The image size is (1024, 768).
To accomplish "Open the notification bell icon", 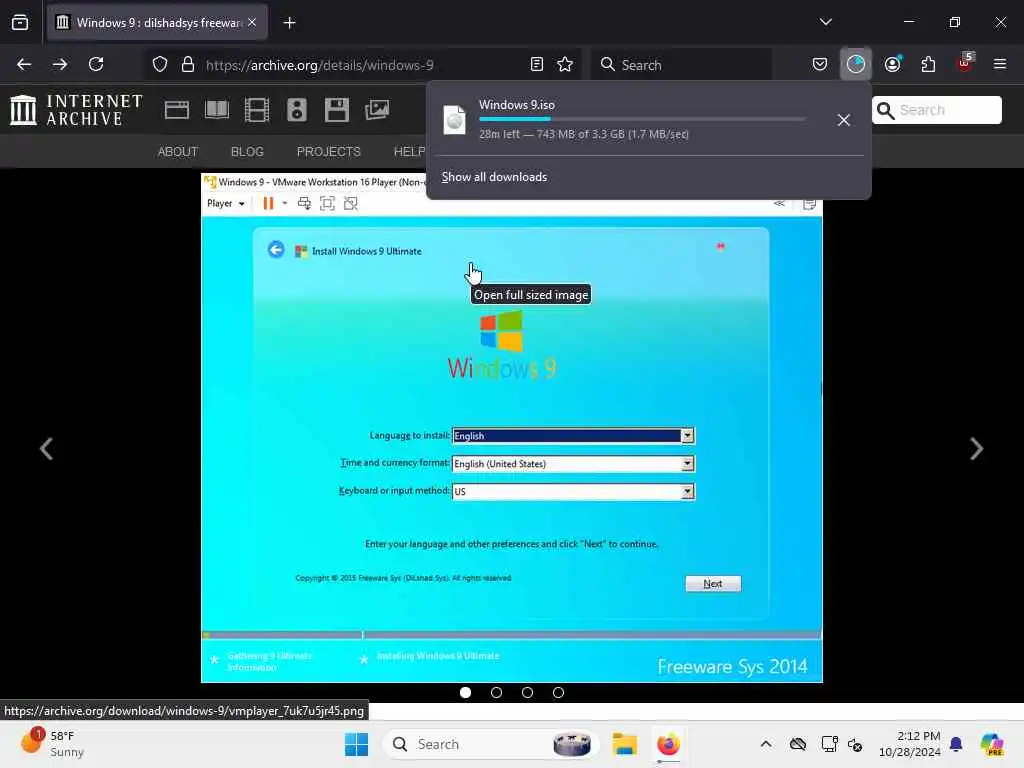I will coord(956,744).
